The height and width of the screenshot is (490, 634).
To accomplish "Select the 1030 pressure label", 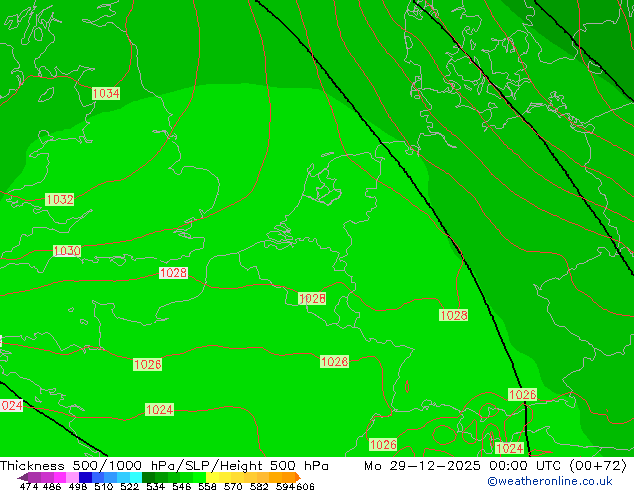I will [67, 251].
